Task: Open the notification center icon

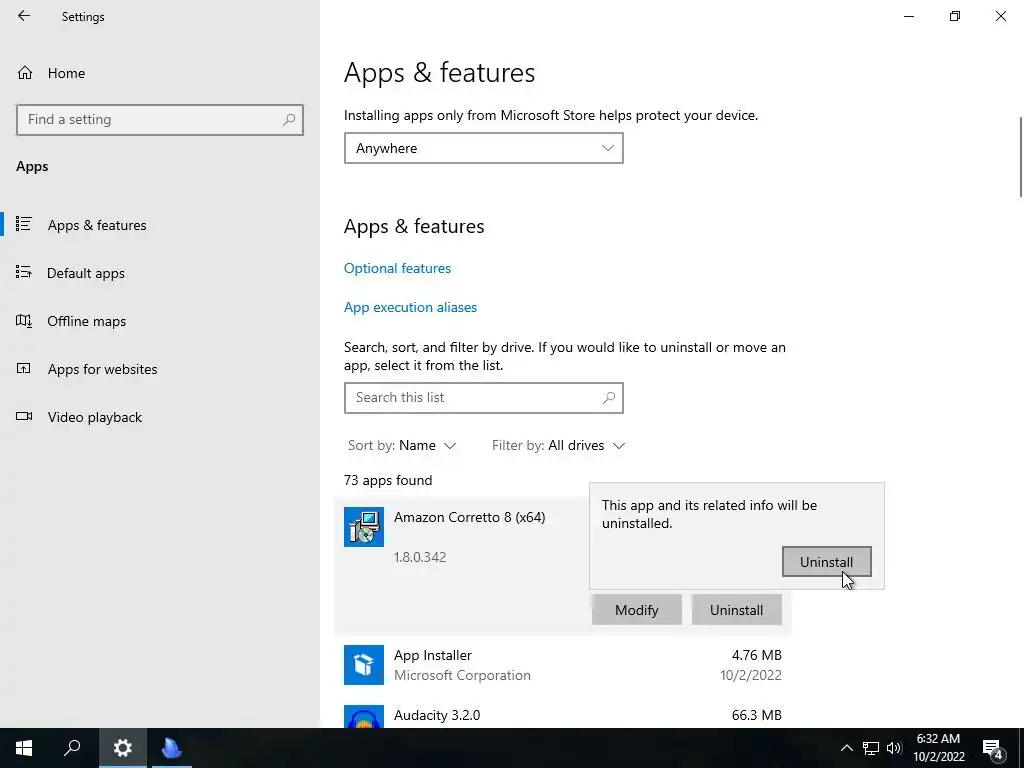Action: 993,749
